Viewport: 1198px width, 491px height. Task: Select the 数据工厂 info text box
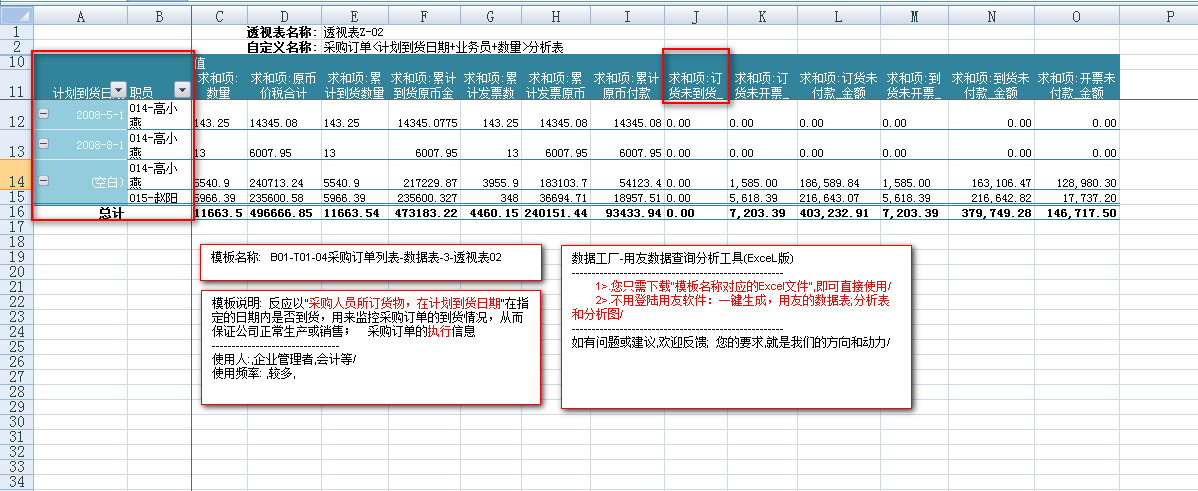click(736, 327)
